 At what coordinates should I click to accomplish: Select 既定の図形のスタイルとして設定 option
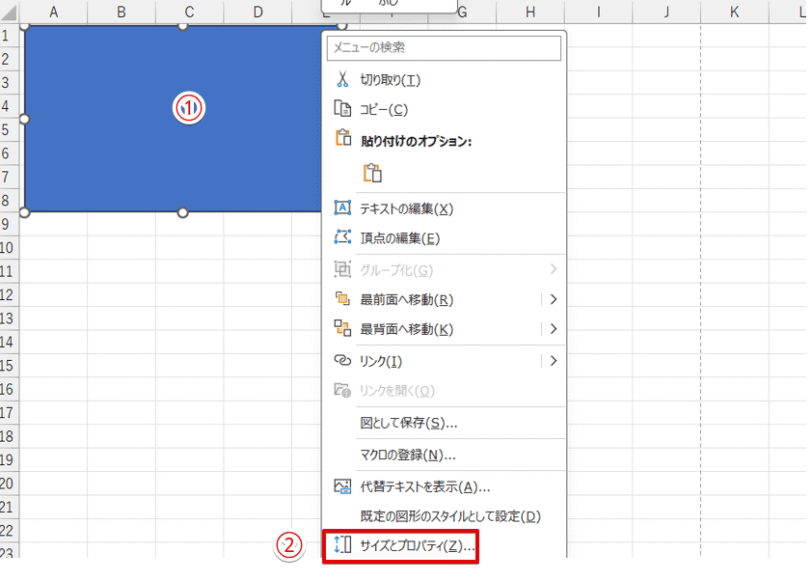[x=450, y=517]
